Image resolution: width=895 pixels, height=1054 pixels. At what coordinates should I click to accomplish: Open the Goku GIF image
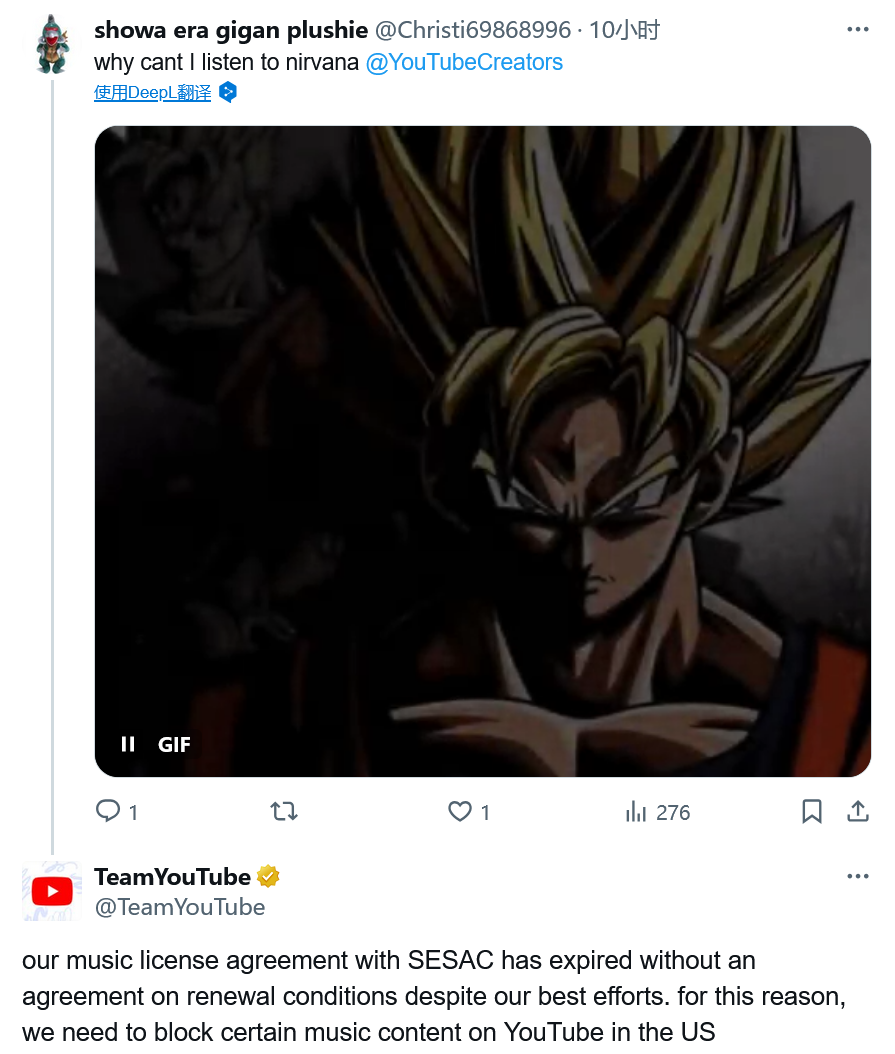(483, 450)
